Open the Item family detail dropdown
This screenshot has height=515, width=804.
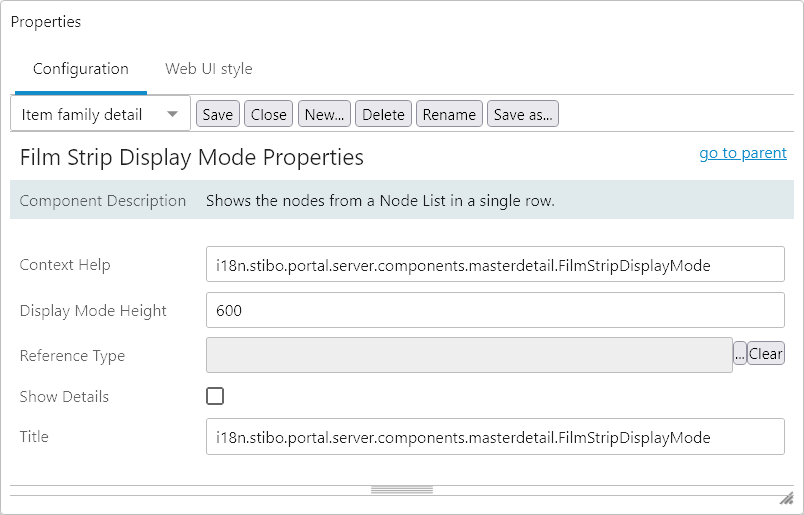(x=100, y=114)
